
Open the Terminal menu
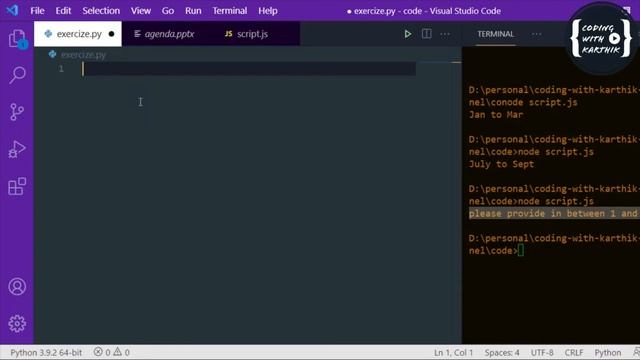point(229,11)
